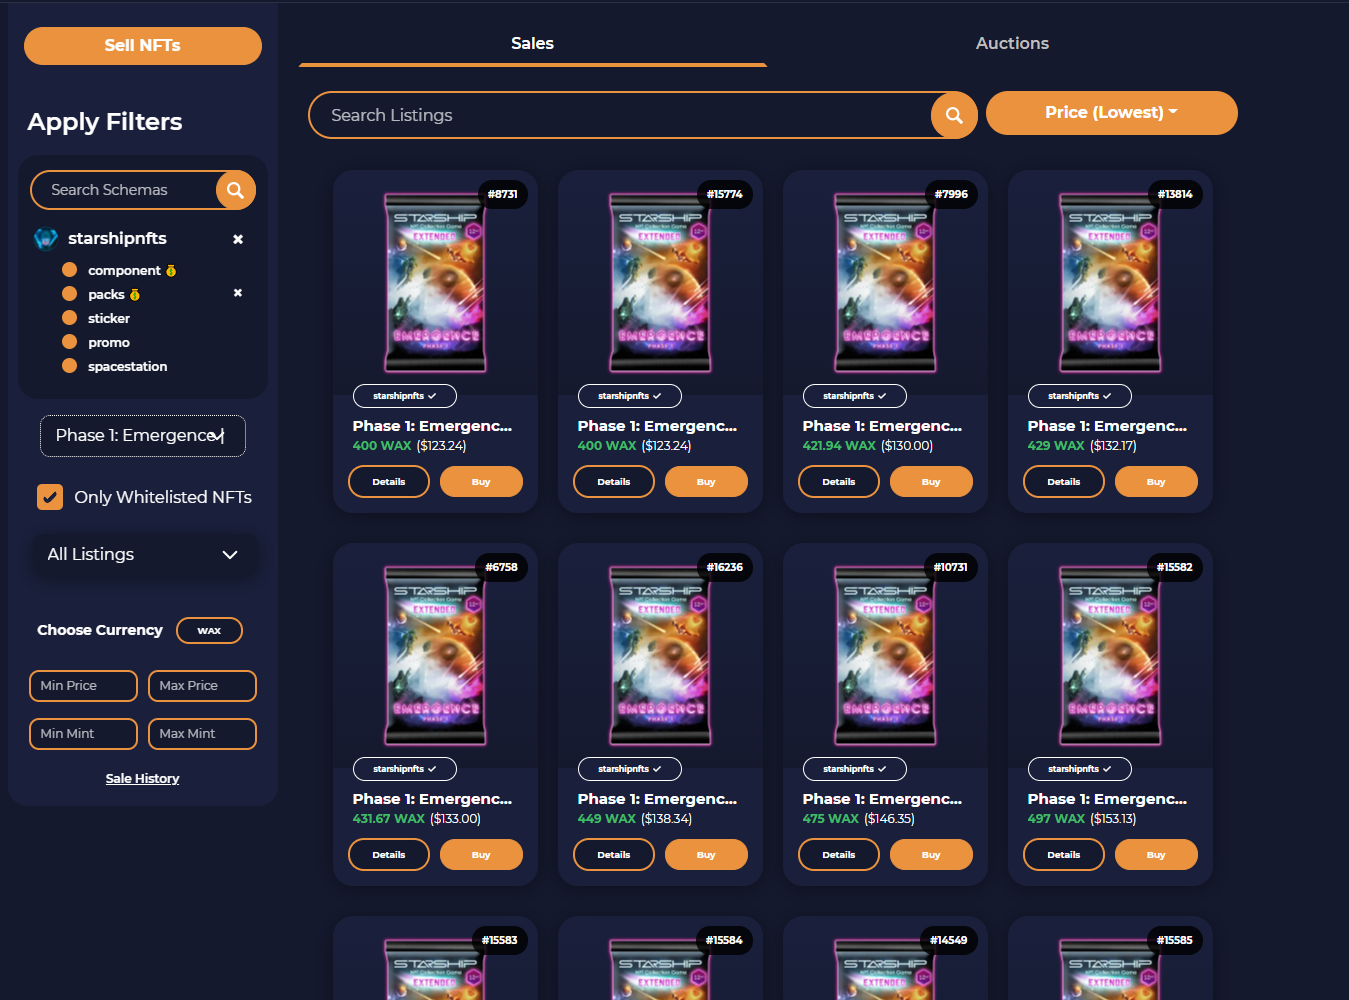View Details for pack #15774
Image resolution: width=1349 pixels, height=1000 pixels.
click(x=614, y=482)
